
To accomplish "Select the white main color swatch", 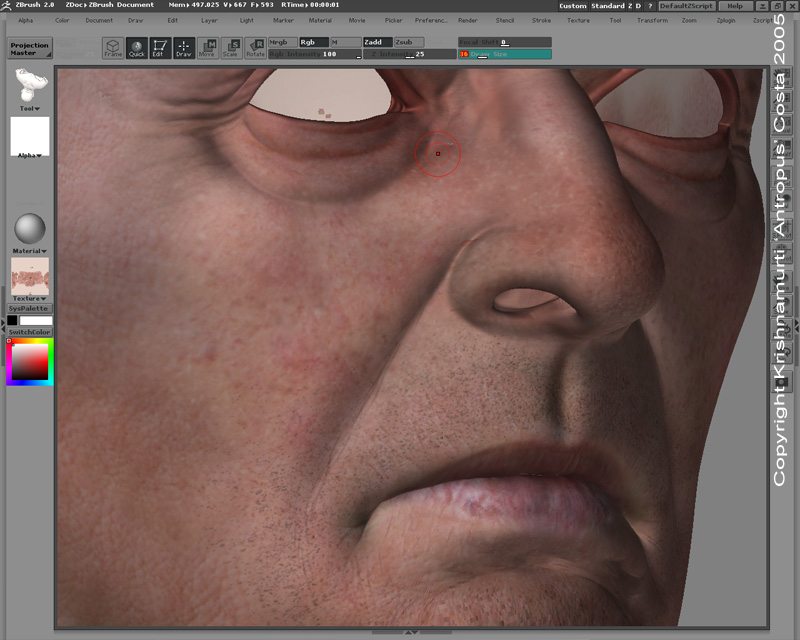I will click(36, 320).
